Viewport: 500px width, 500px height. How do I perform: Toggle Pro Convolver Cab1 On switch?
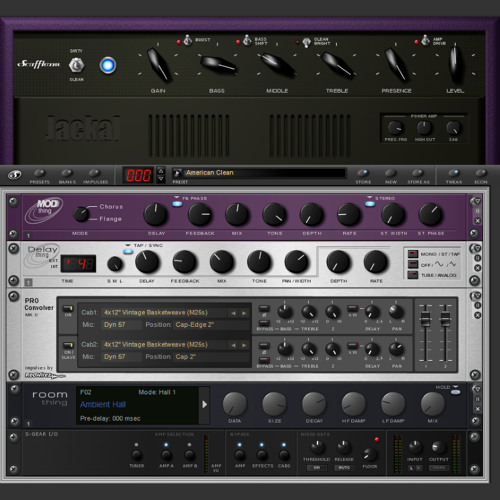(68, 309)
